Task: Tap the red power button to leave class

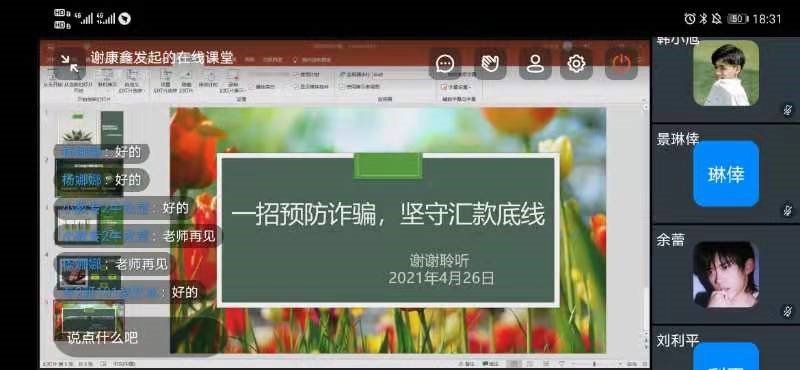Action: (621, 64)
